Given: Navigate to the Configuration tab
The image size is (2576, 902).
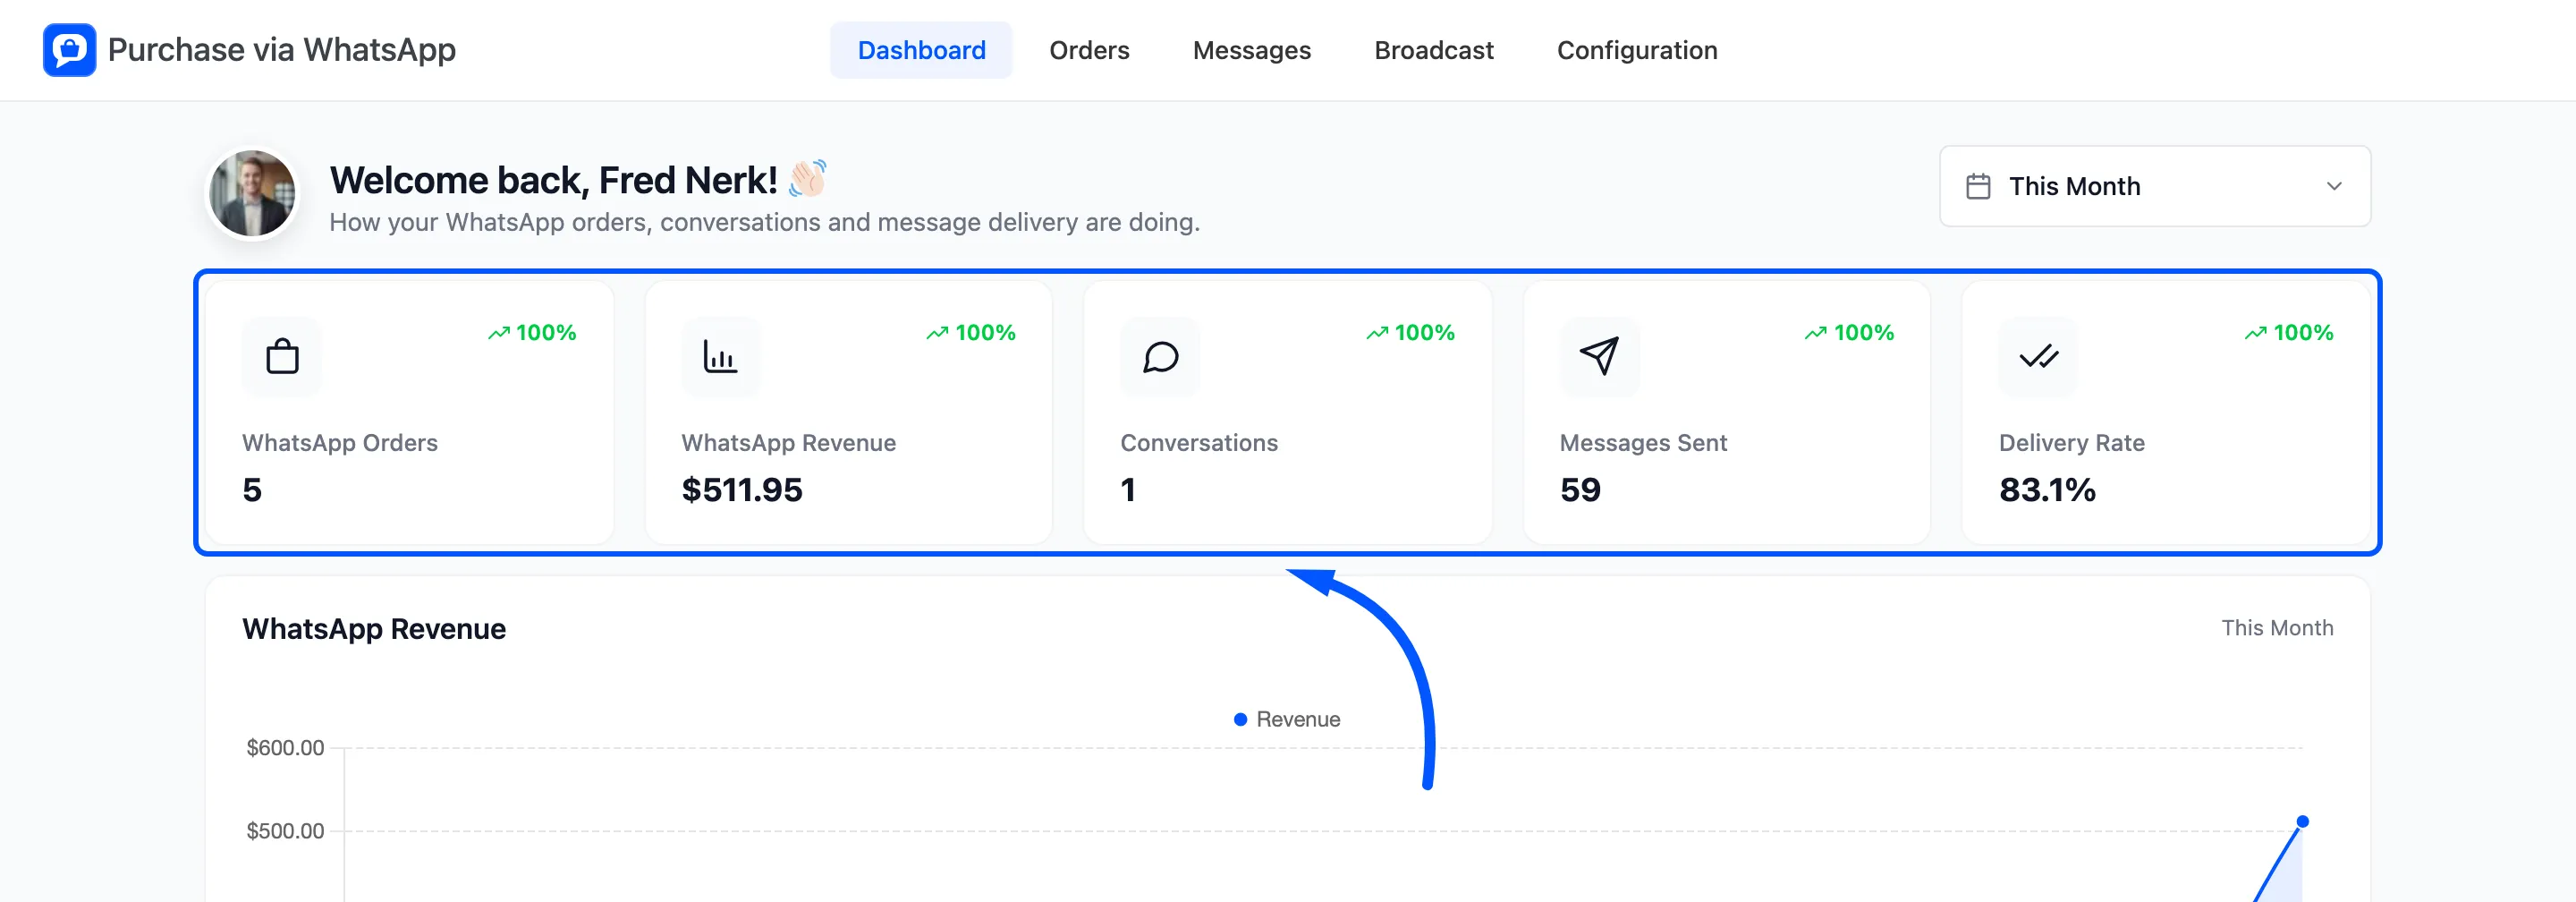Looking at the screenshot, I should click(x=1637, y=50).
